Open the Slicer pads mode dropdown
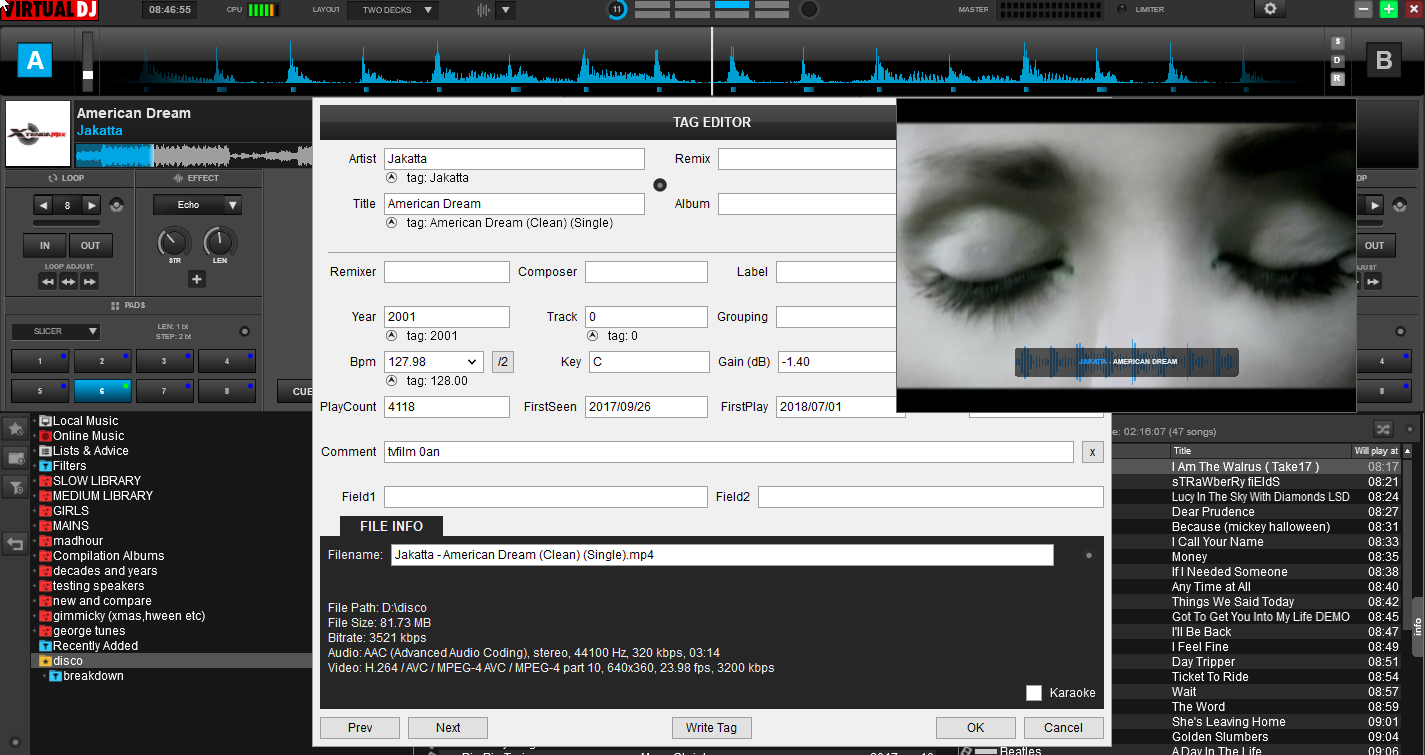The height and width of the screenshot is (755, 1425). click(56, 331)
